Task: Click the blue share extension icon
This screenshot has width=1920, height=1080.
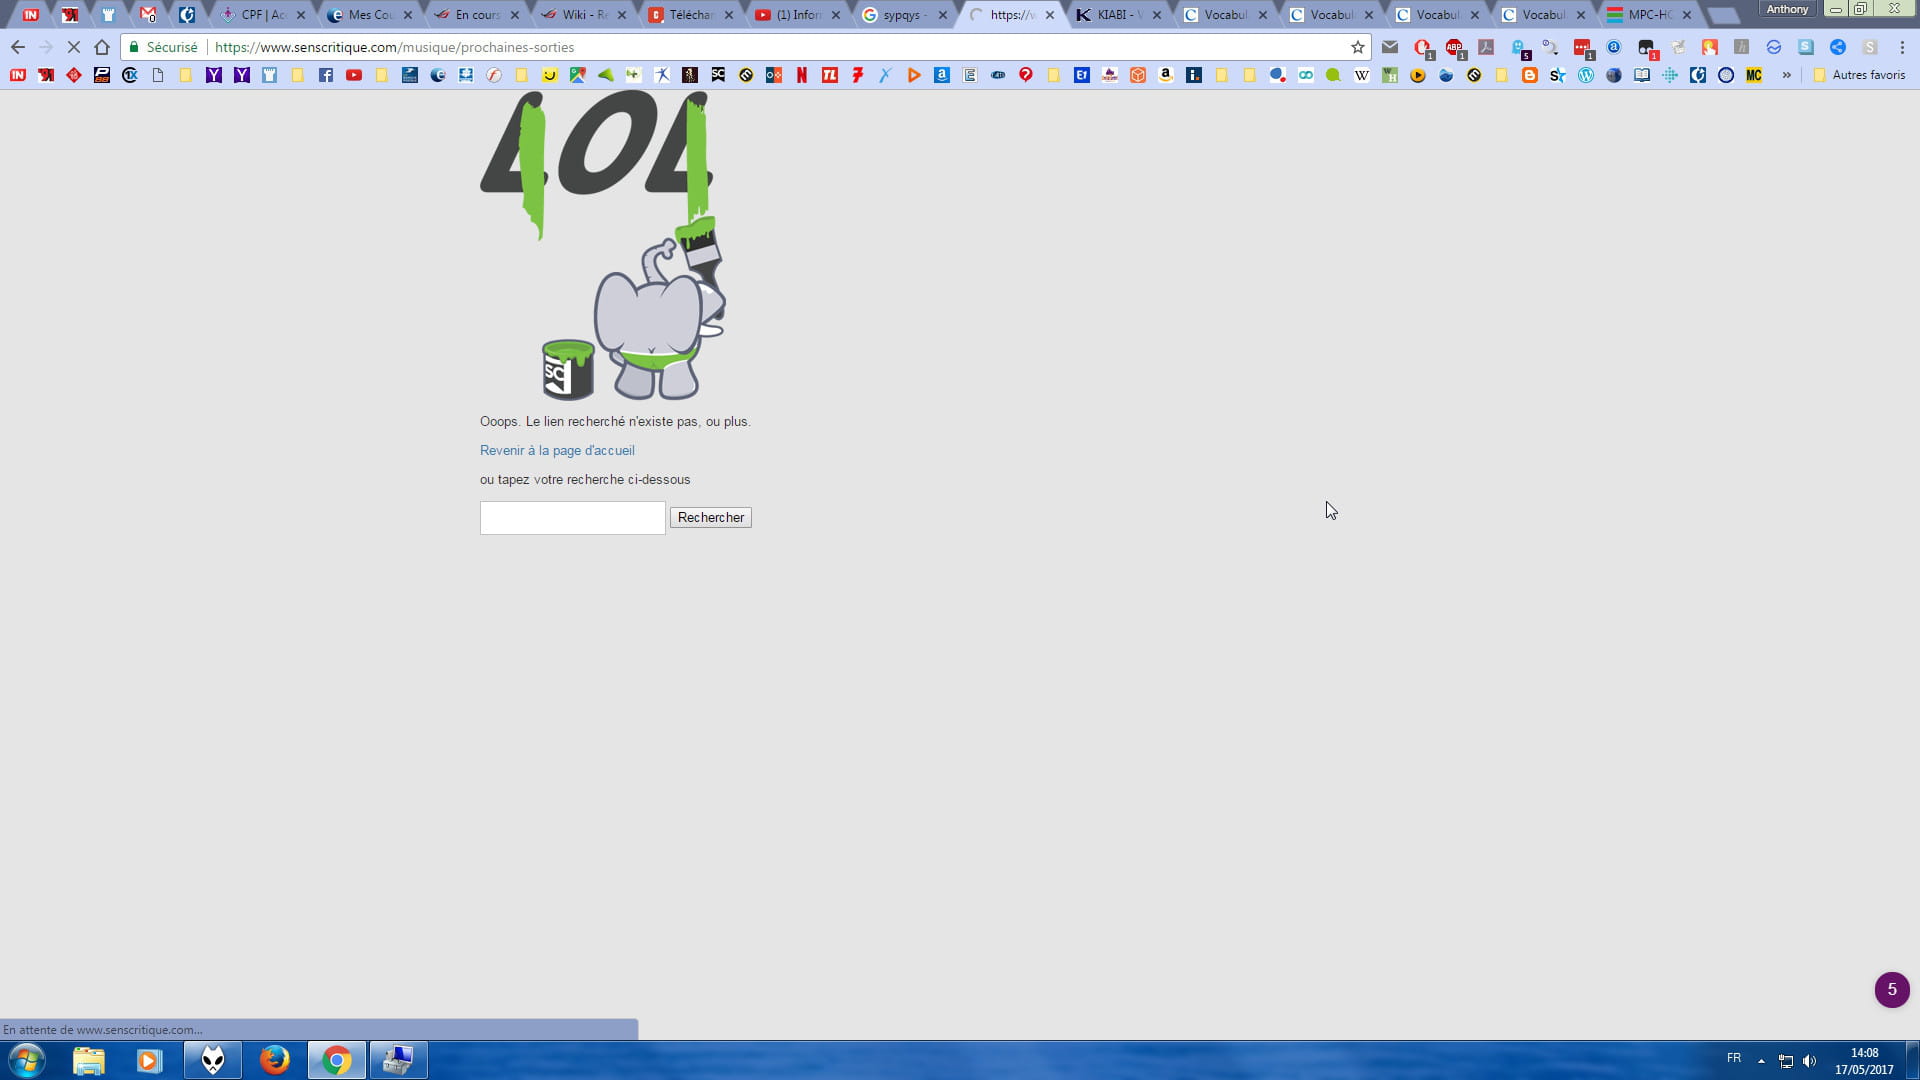Action: (1838, 47)
